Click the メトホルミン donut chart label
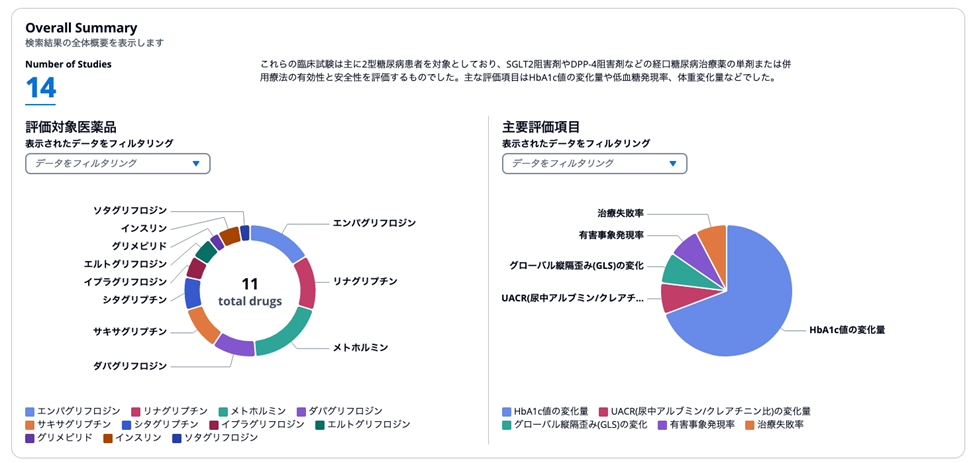This screenshot has width=975, height=463. (360, 347)
